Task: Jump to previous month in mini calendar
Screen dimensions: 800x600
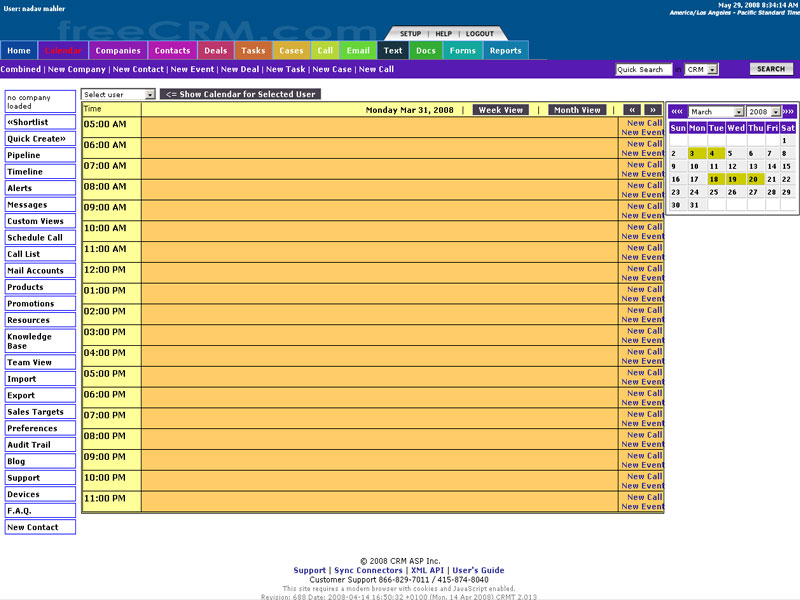Action: tap(677, 112)
